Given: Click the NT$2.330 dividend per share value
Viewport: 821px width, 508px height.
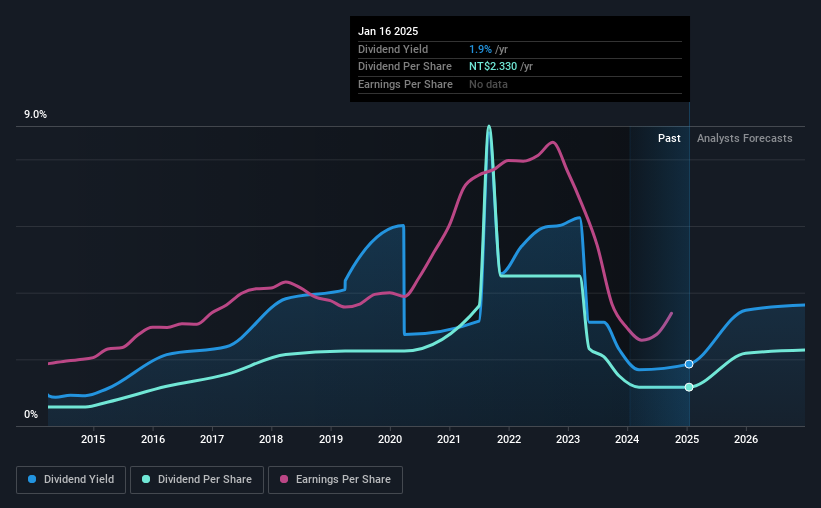Looking at the screenshot, I should coord(493,67).
